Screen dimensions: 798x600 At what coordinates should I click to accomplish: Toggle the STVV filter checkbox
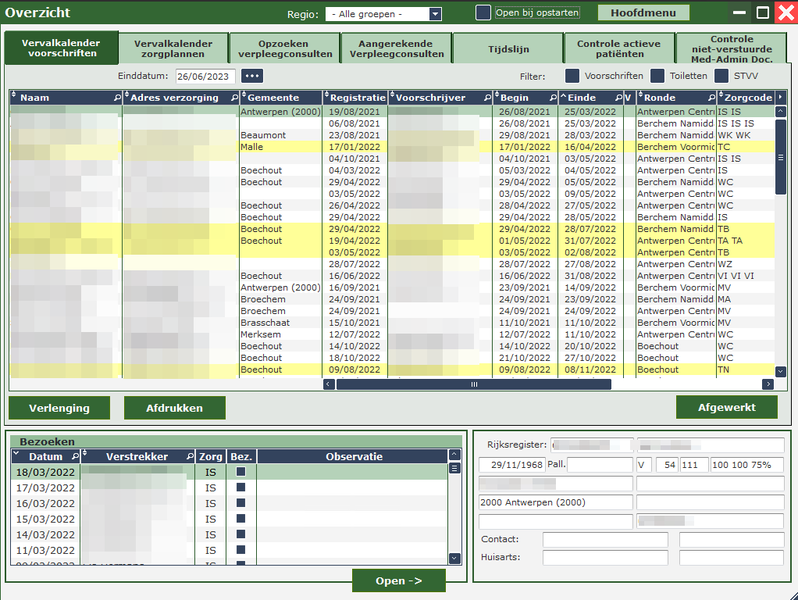click(721, 76)
